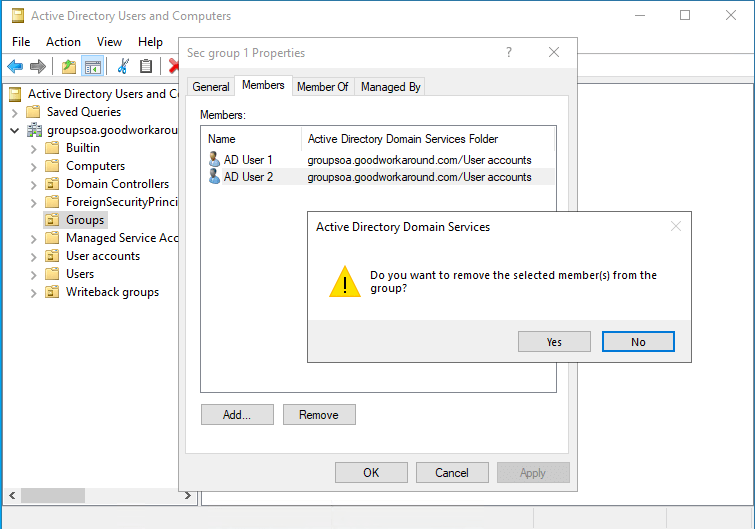Click the Help question mark in Properties
This screenshot has height=529, width=755.
pos(508,53)
